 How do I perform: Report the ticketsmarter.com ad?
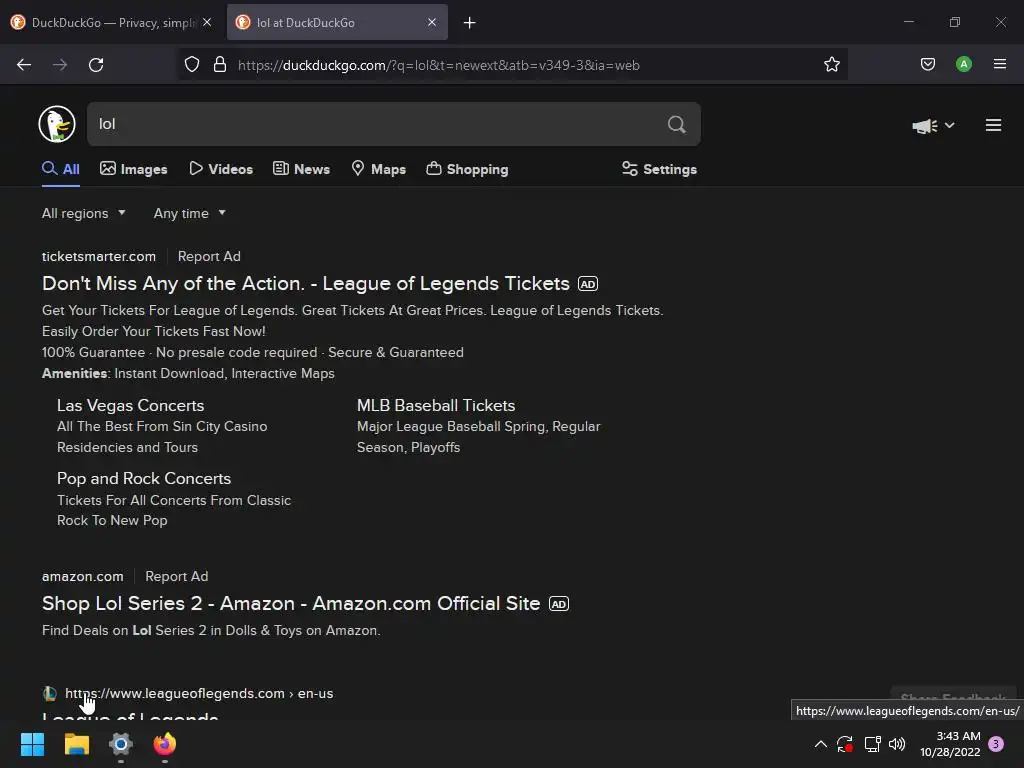tap(209, 257)
